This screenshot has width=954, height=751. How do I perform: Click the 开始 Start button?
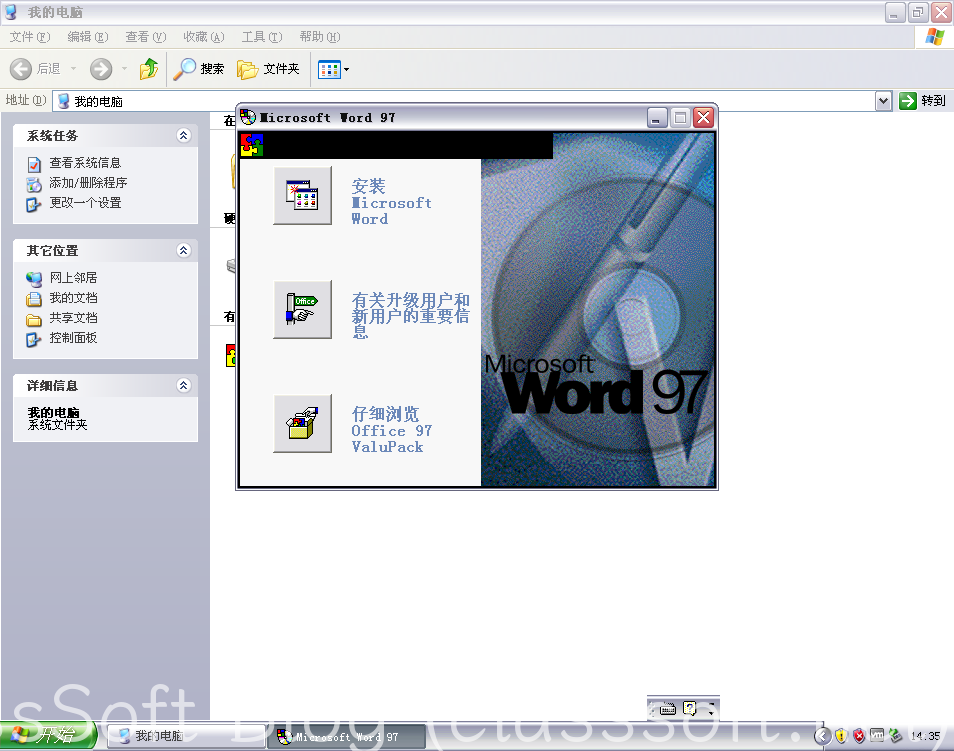coord(50,737)
